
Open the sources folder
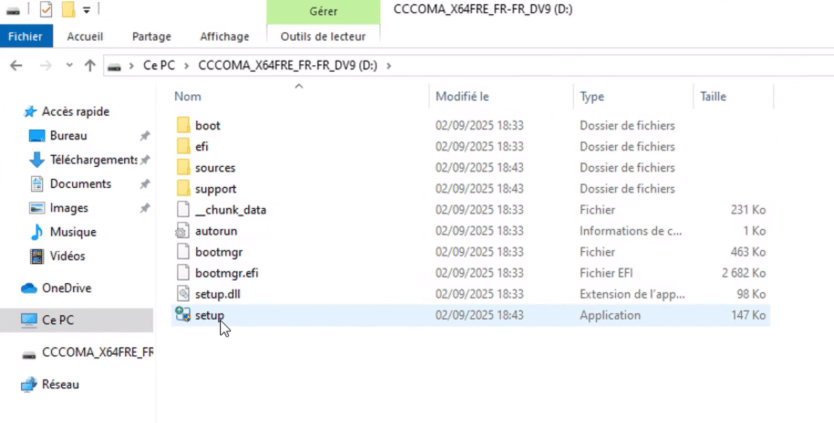click(x=214, y=168)
